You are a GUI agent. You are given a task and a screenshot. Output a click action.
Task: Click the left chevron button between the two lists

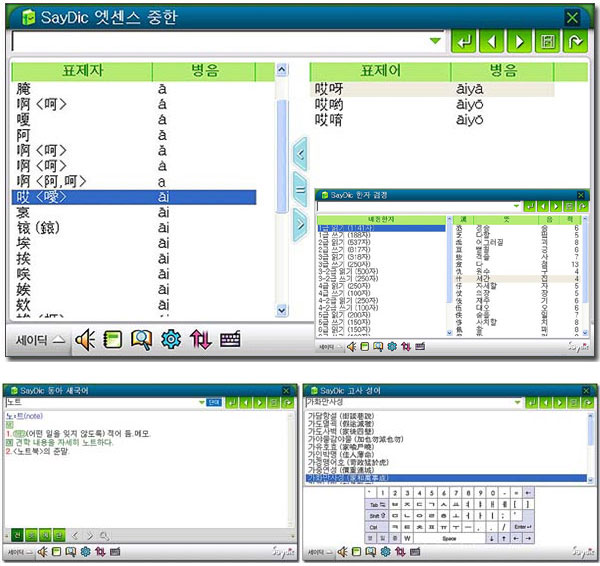point(300,154)
